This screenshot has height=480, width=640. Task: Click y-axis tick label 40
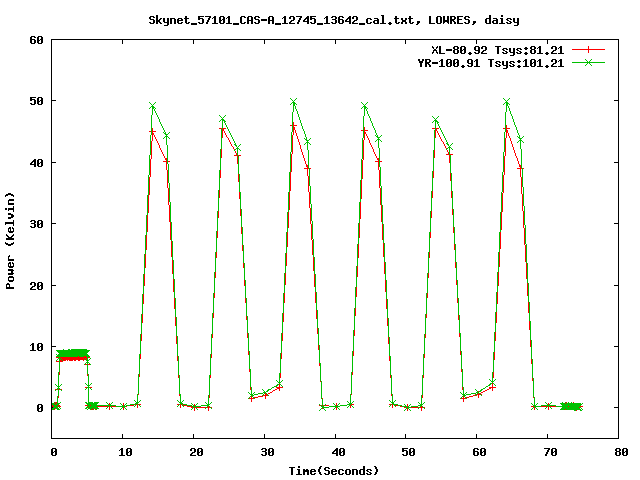pyautogui.click(x=36, y=163)
